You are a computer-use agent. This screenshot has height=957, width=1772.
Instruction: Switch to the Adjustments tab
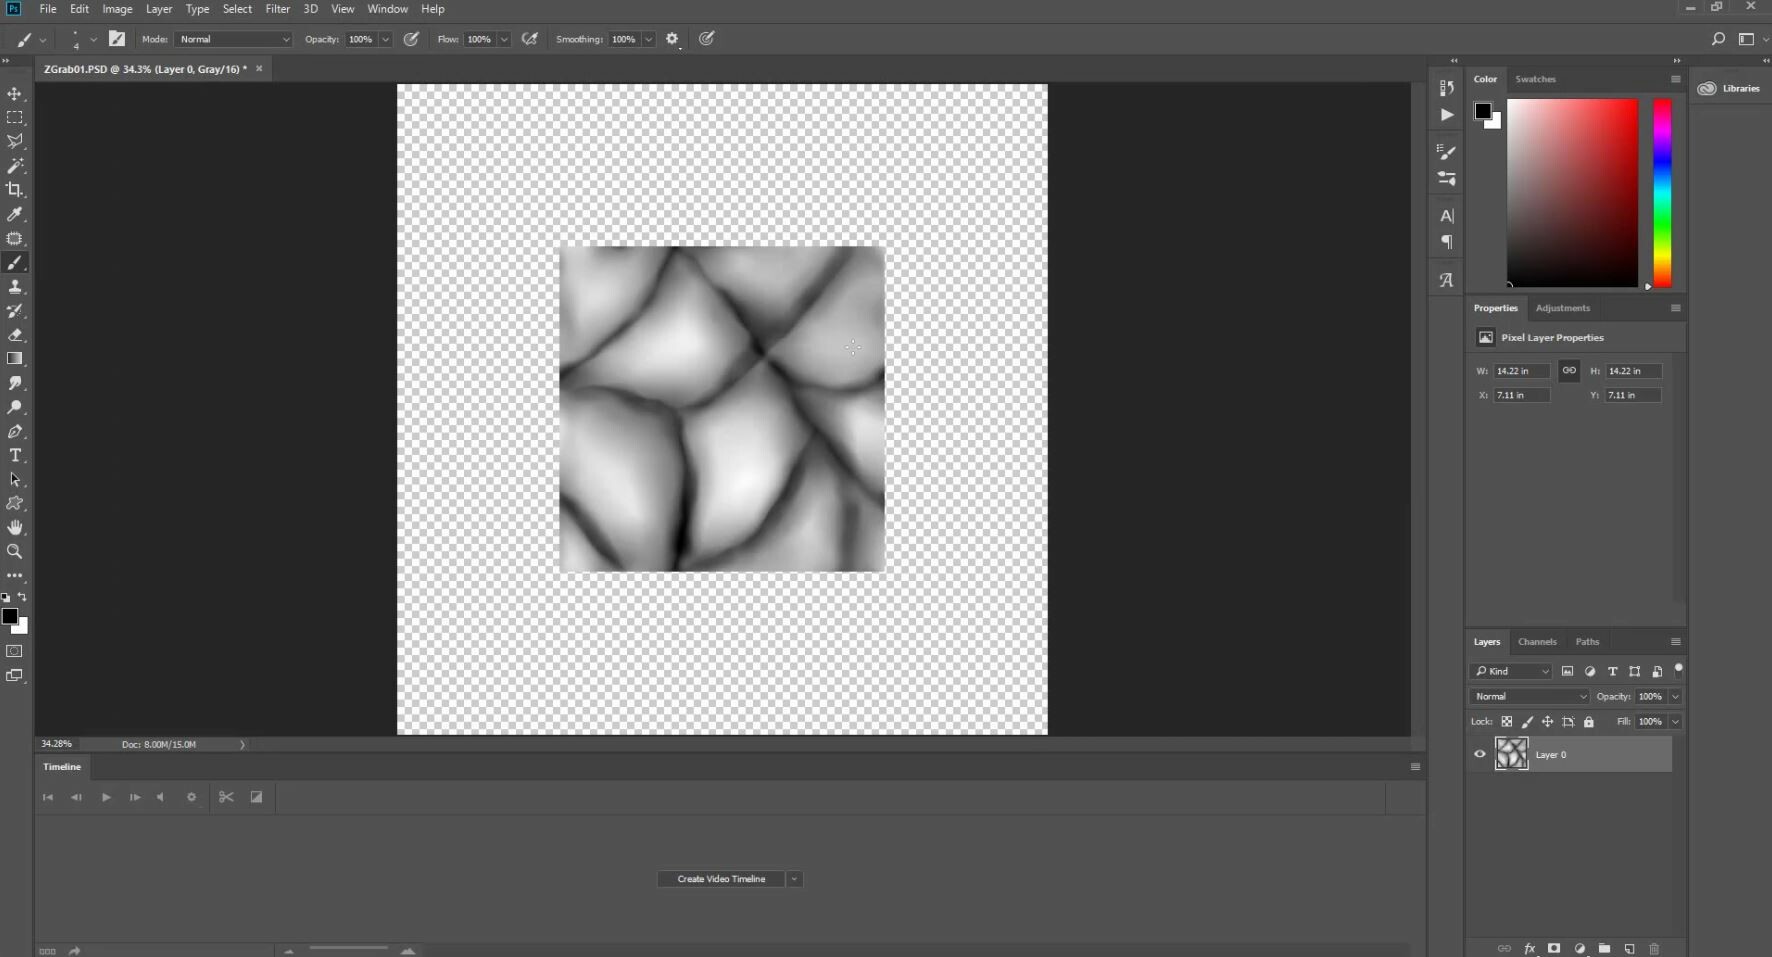click(1562, 308)
